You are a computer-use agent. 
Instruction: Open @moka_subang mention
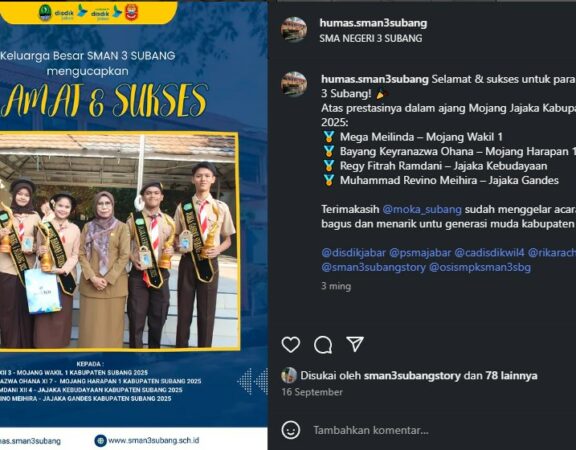point(422,209)
